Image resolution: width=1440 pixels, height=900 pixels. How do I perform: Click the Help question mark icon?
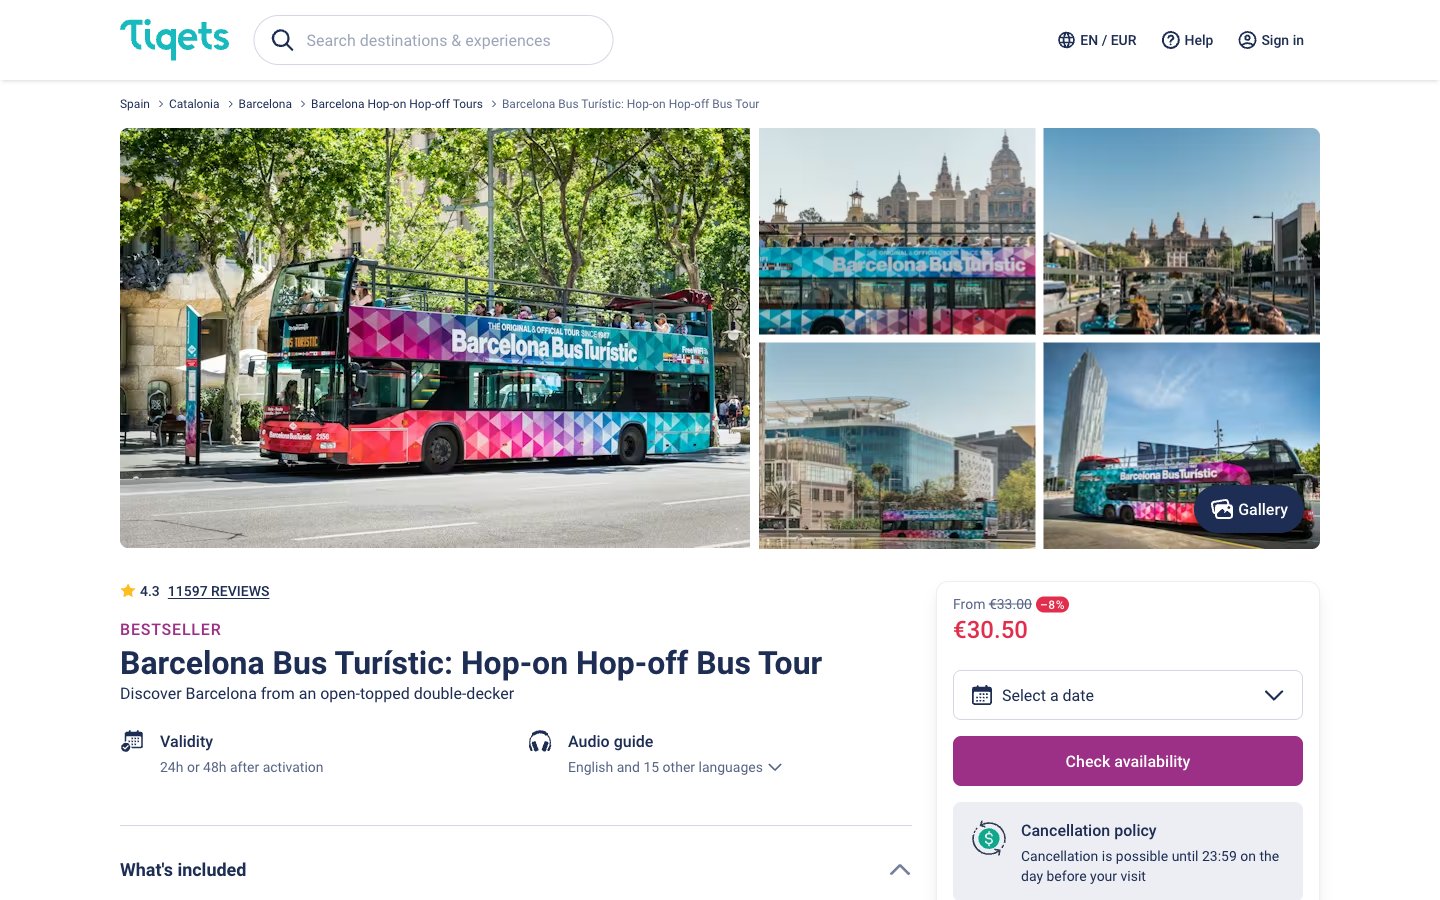[1170, 40]
